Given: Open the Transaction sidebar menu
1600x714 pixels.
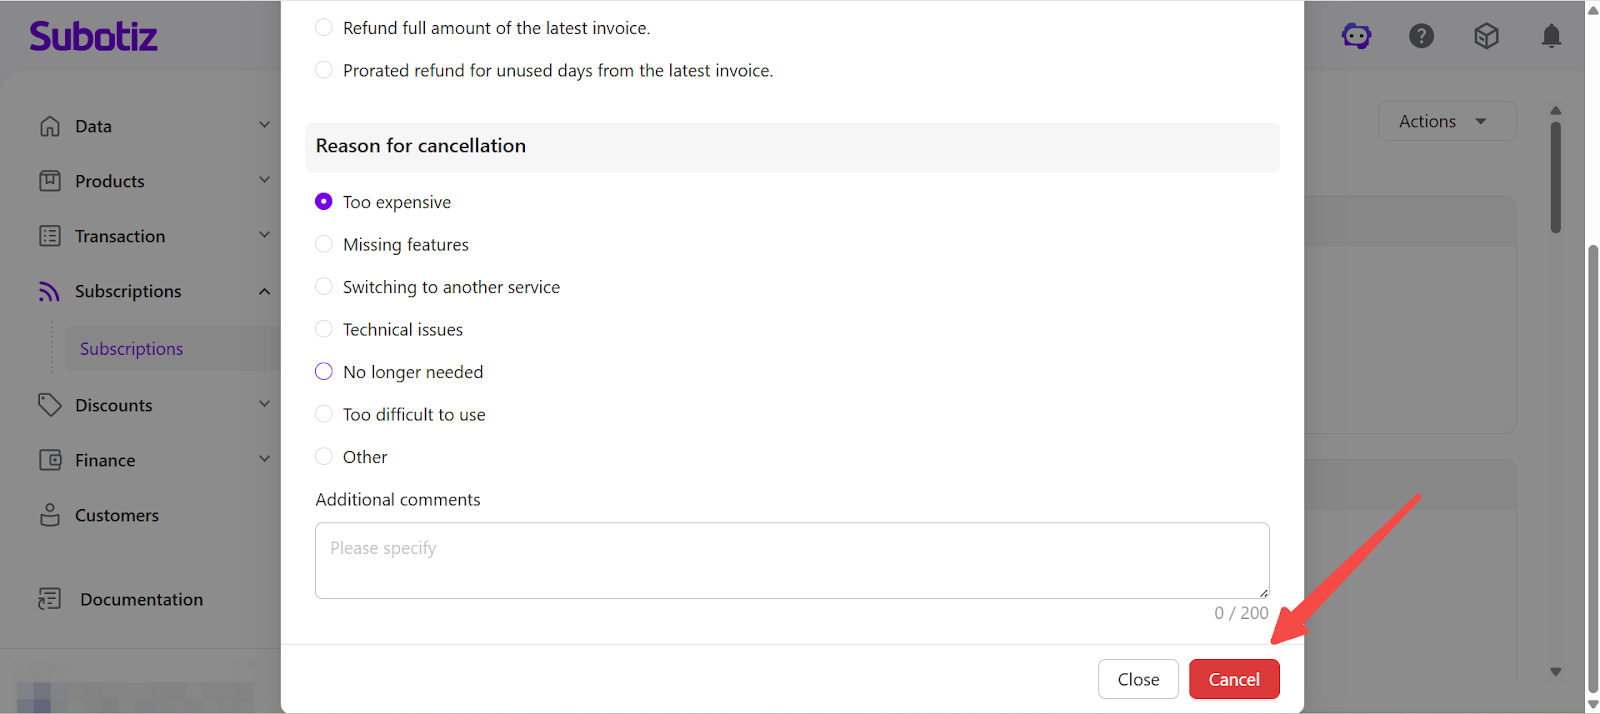Looking at the screenshot, I should click(120, 236).
